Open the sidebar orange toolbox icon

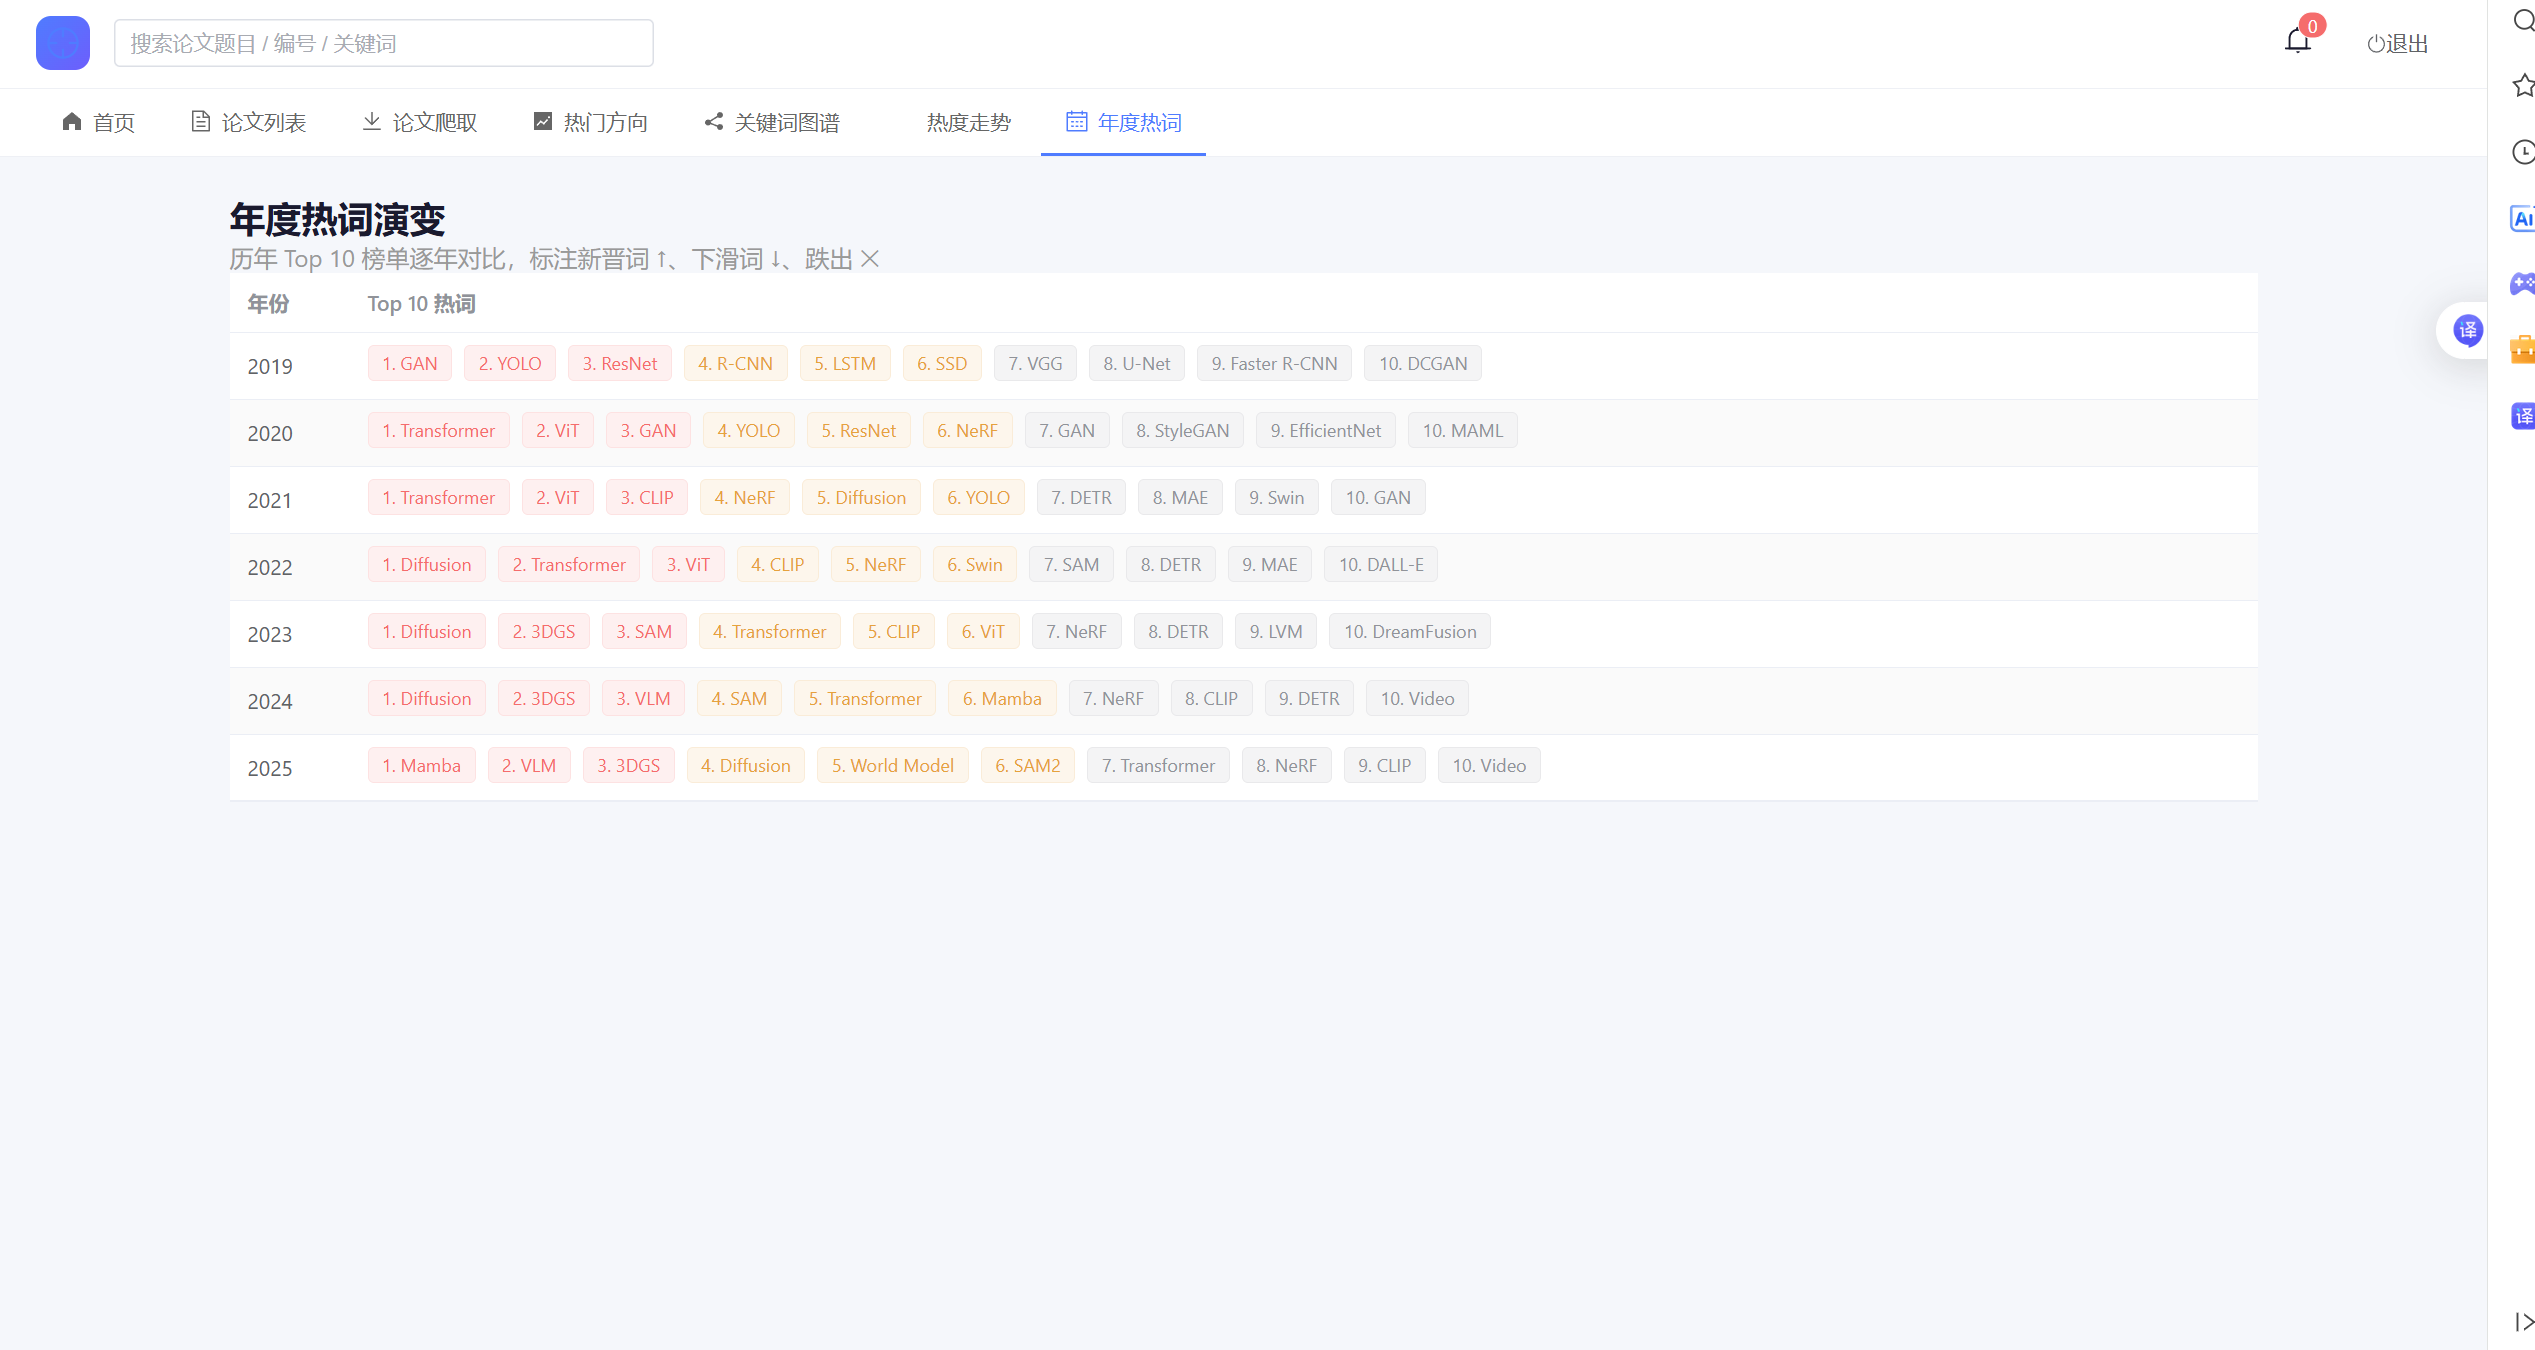(2522, 350)
